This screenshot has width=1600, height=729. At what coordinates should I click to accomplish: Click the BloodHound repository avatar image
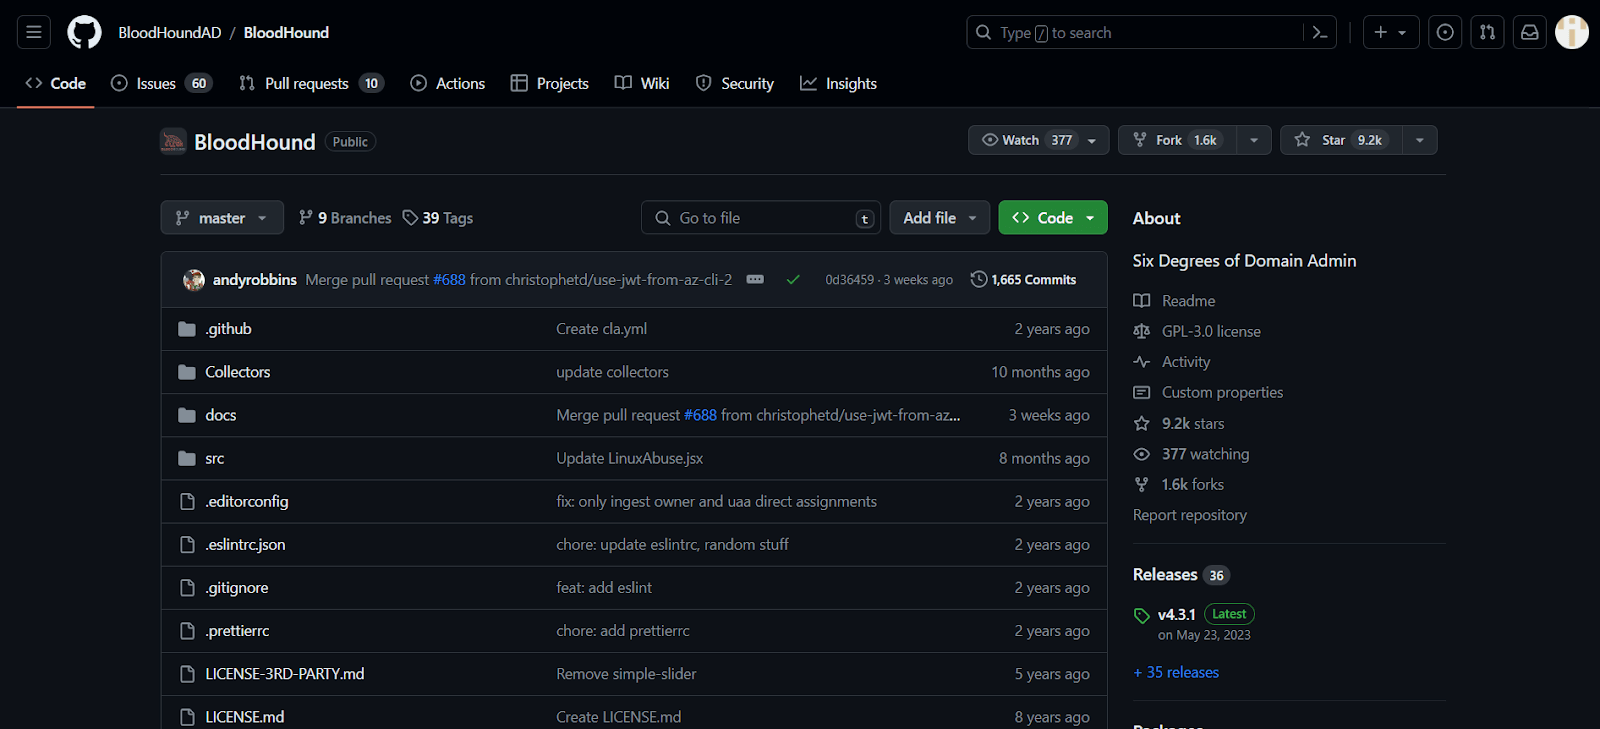[173, 141]
